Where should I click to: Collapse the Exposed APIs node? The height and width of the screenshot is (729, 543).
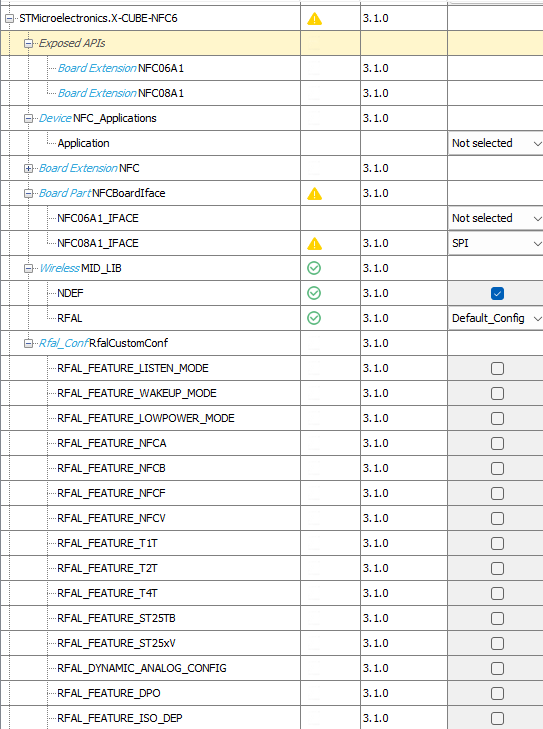pos(28,43)
